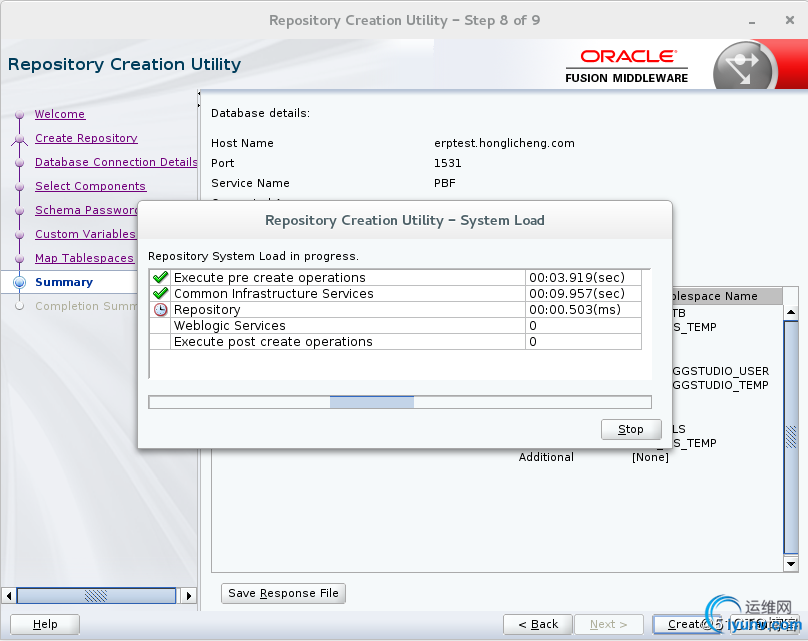The width and height of the screenshot is (808, 641).
Task: Open Database Connection Details step
Action: [116, 162]
